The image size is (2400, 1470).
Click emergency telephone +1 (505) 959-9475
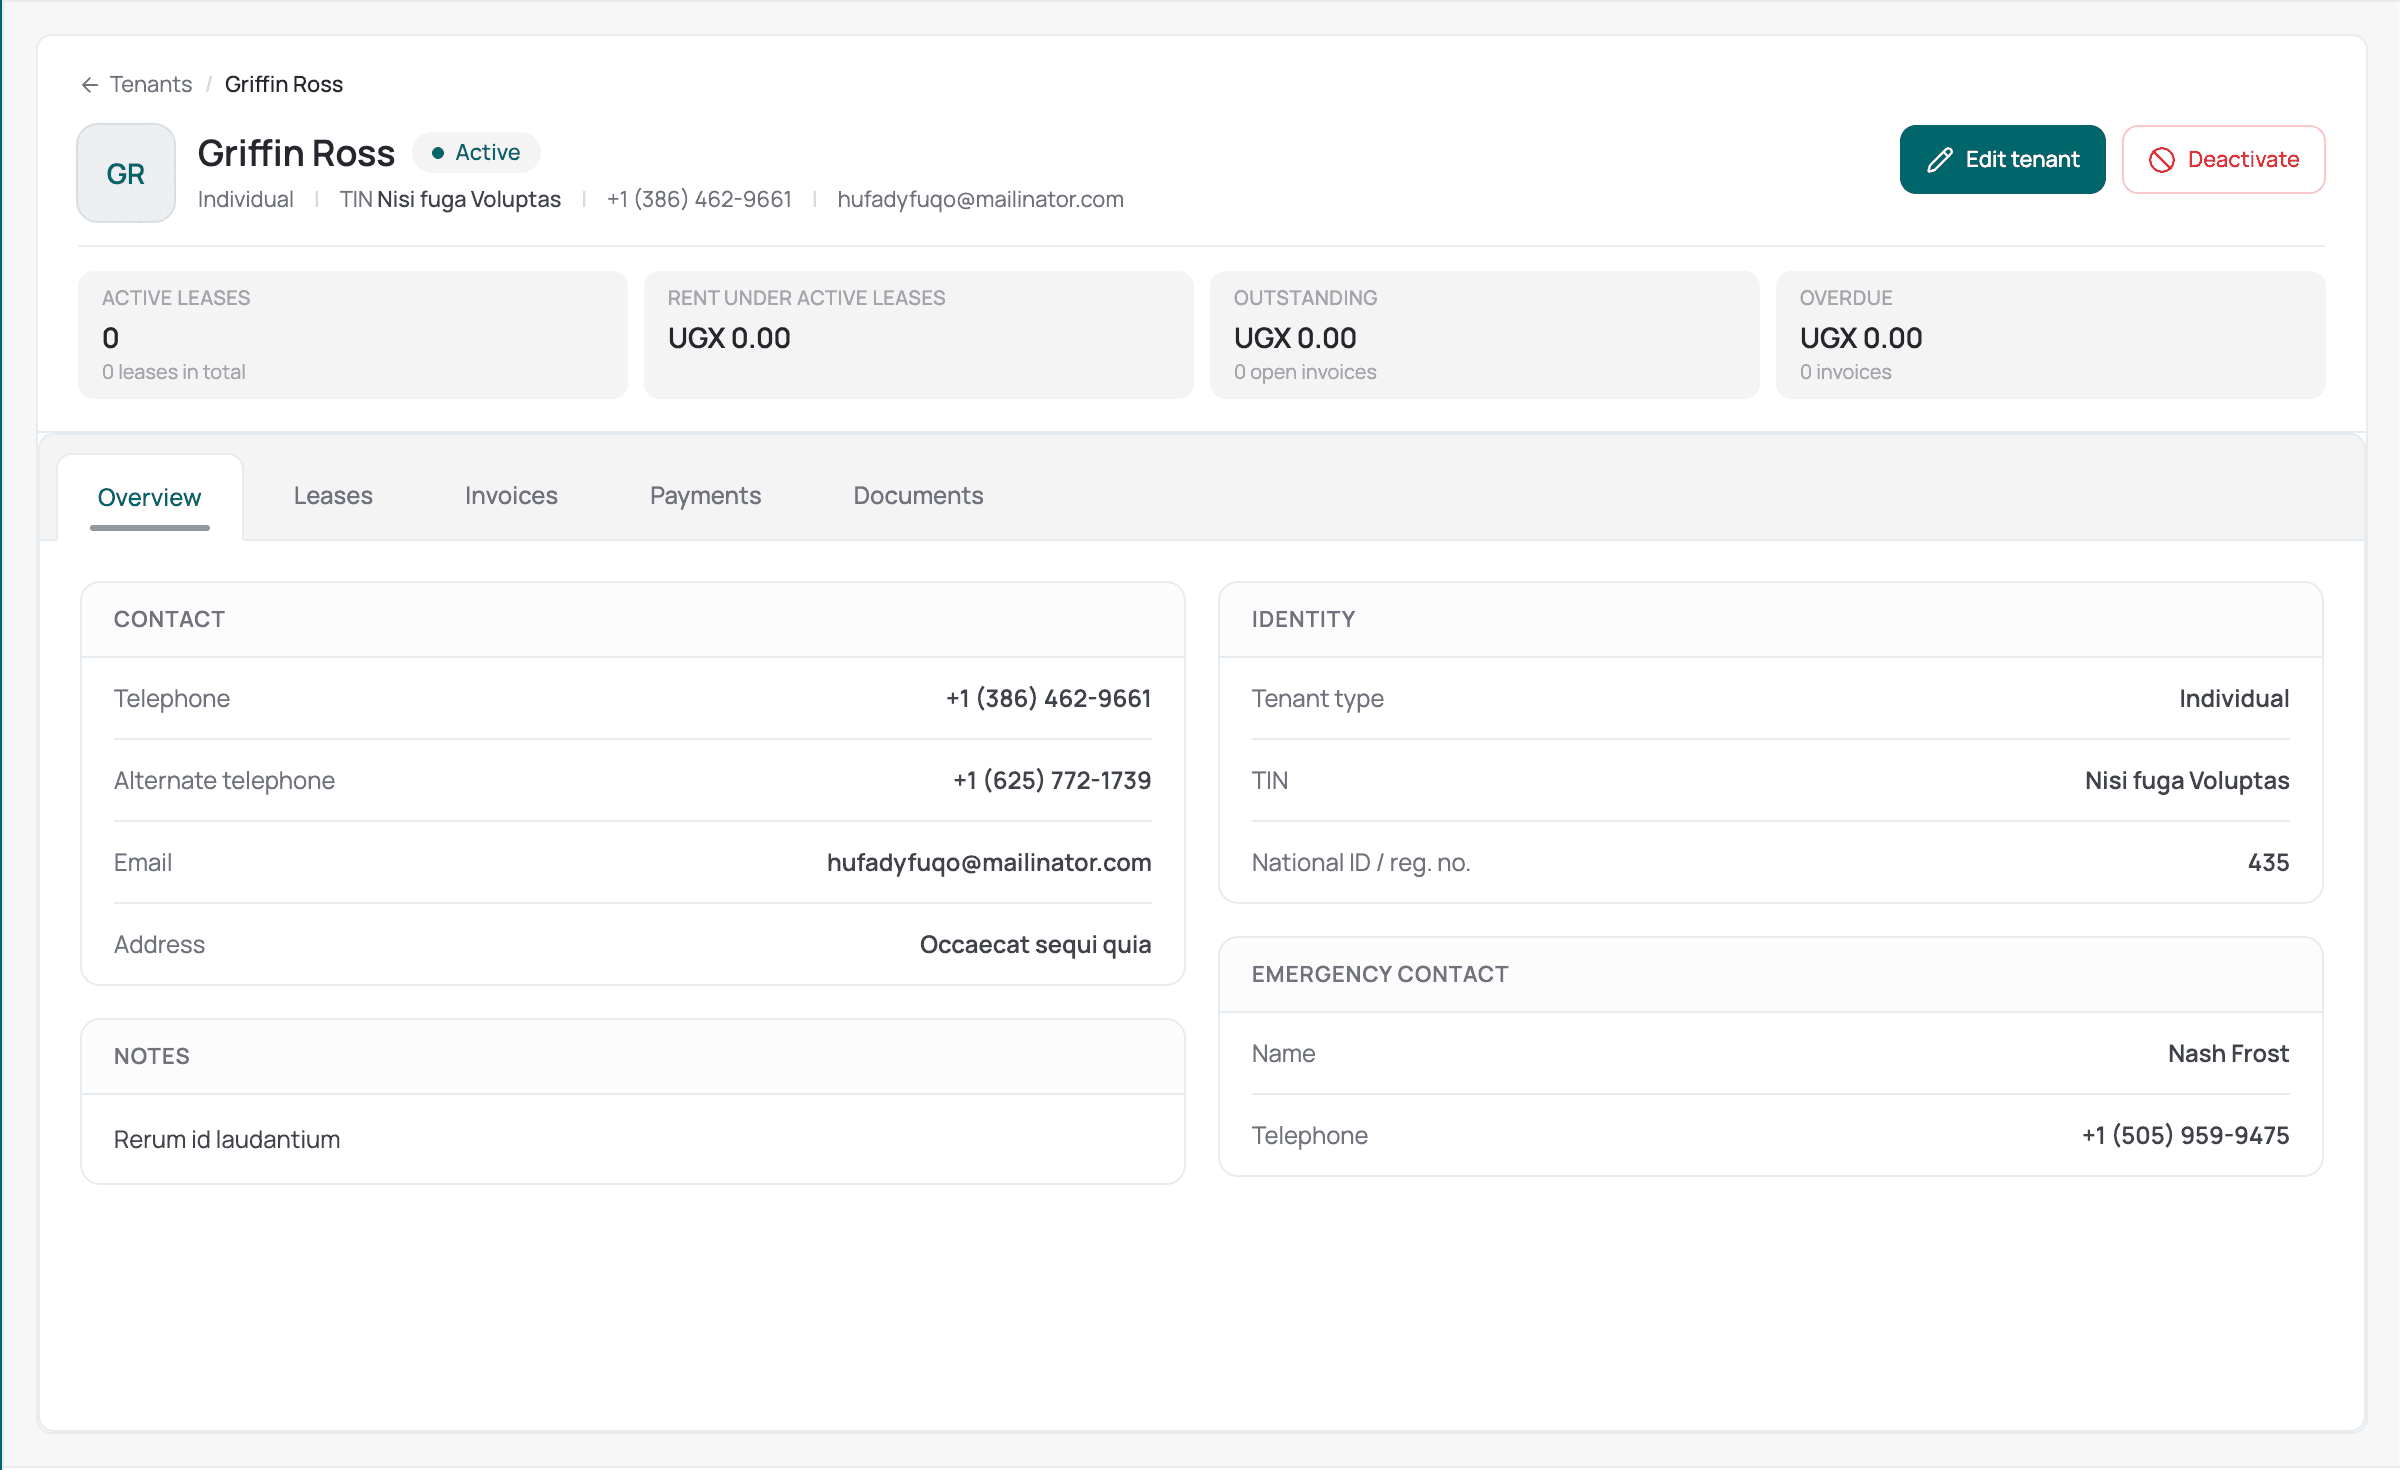point(2185,1135)
